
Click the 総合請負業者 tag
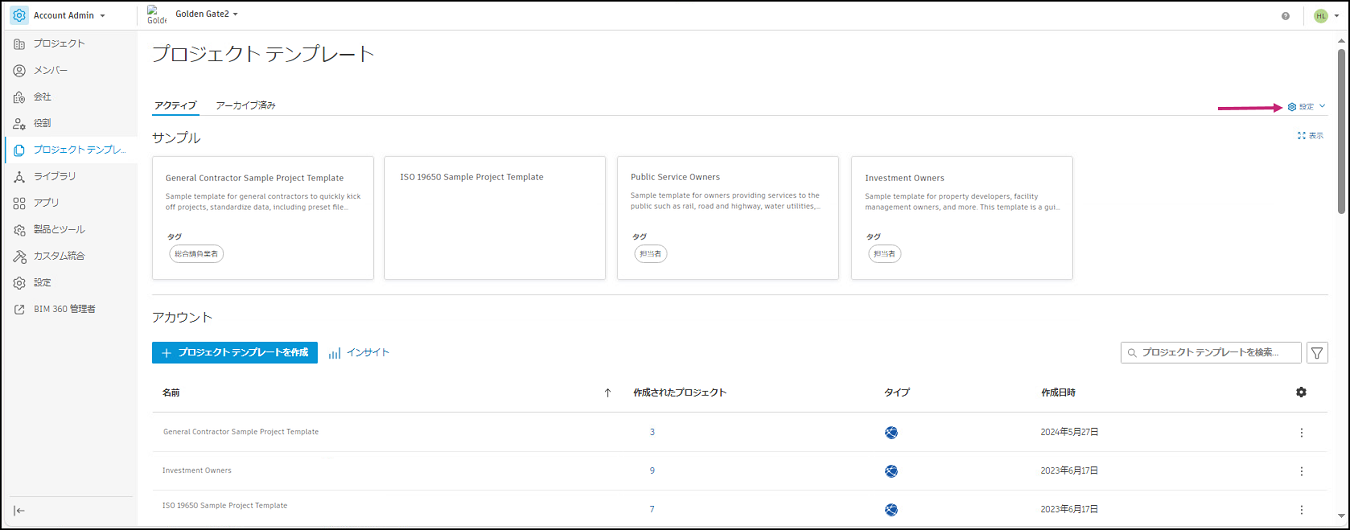click(x=196, y=254)
